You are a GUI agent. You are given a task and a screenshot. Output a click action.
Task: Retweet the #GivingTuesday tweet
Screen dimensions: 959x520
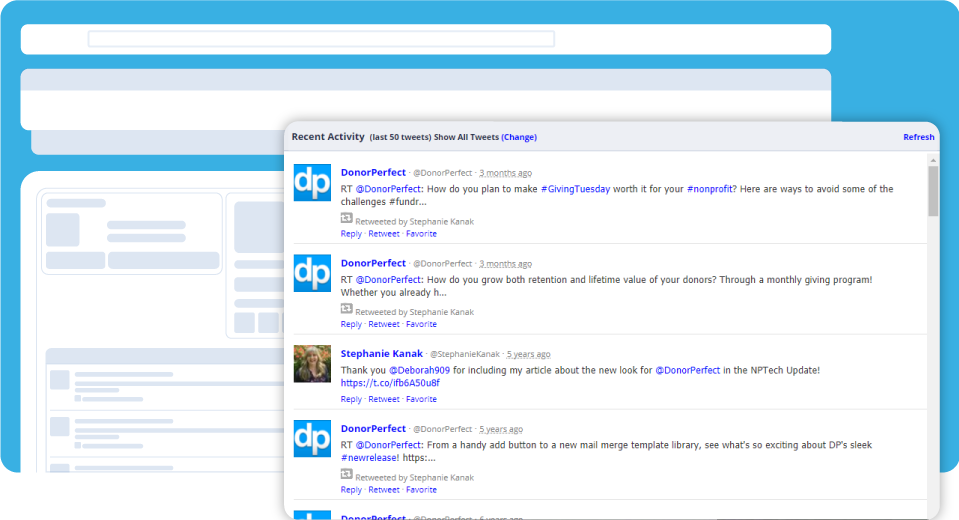(x=383, y=234)
